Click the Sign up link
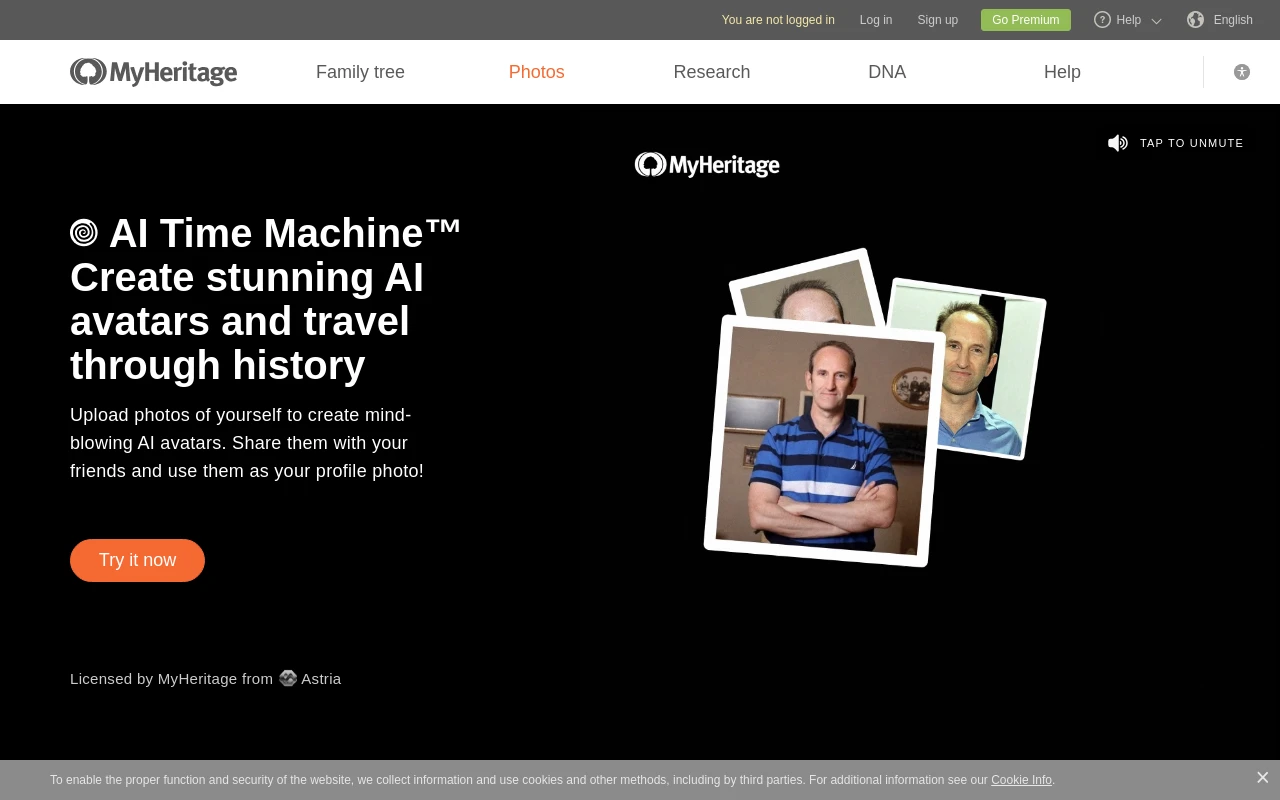This screenshot has height=800, width=1280. (937, 20)
